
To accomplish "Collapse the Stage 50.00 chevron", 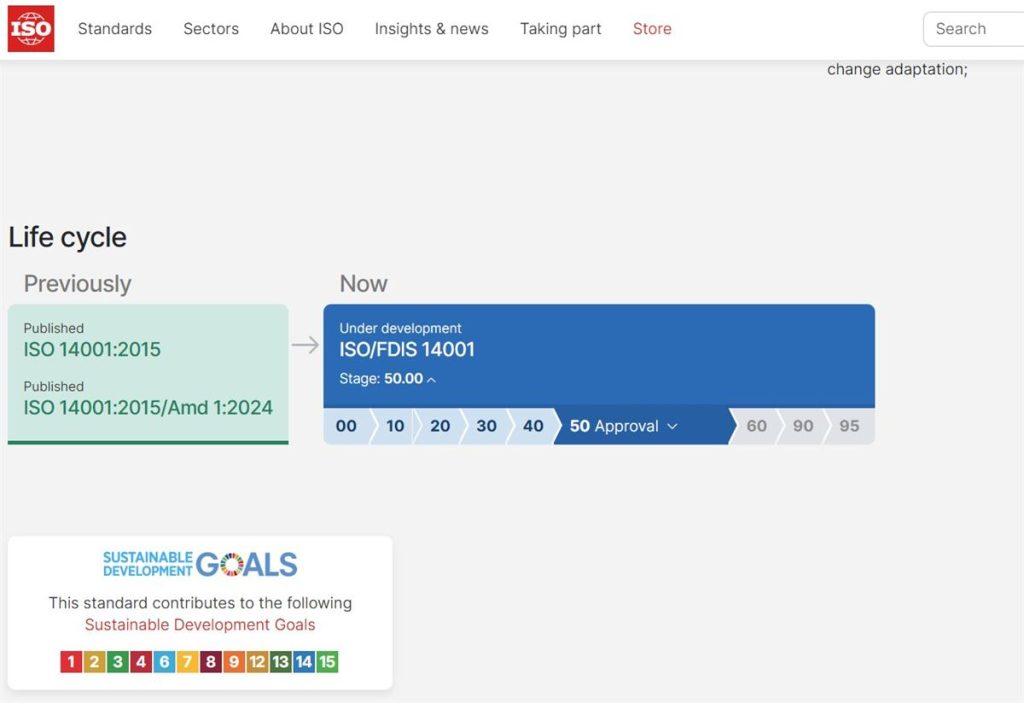I will point(432,380).
